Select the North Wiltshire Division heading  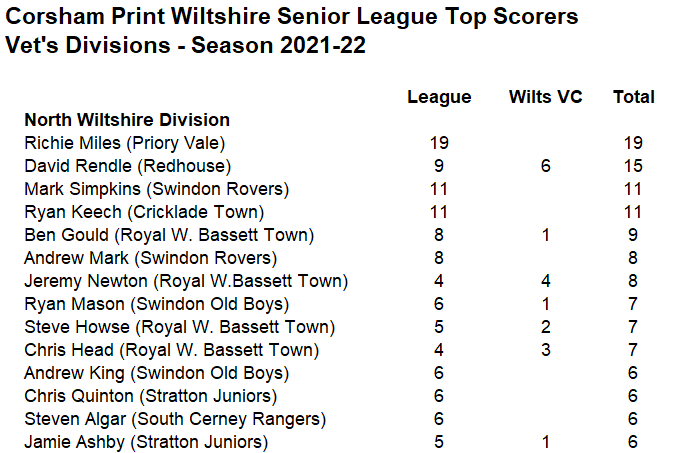coord(127,120)
